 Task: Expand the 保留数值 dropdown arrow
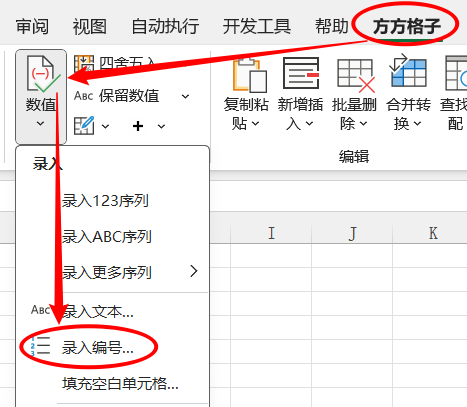click(185, 97)
